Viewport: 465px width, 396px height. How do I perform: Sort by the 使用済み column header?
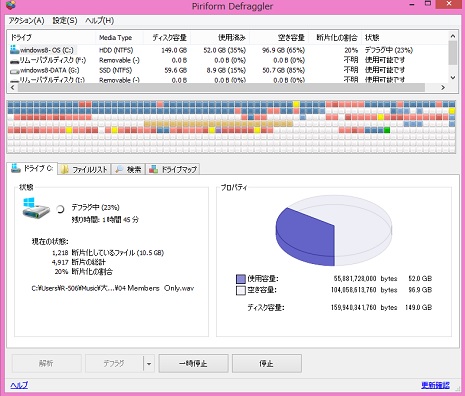[220, 37]
